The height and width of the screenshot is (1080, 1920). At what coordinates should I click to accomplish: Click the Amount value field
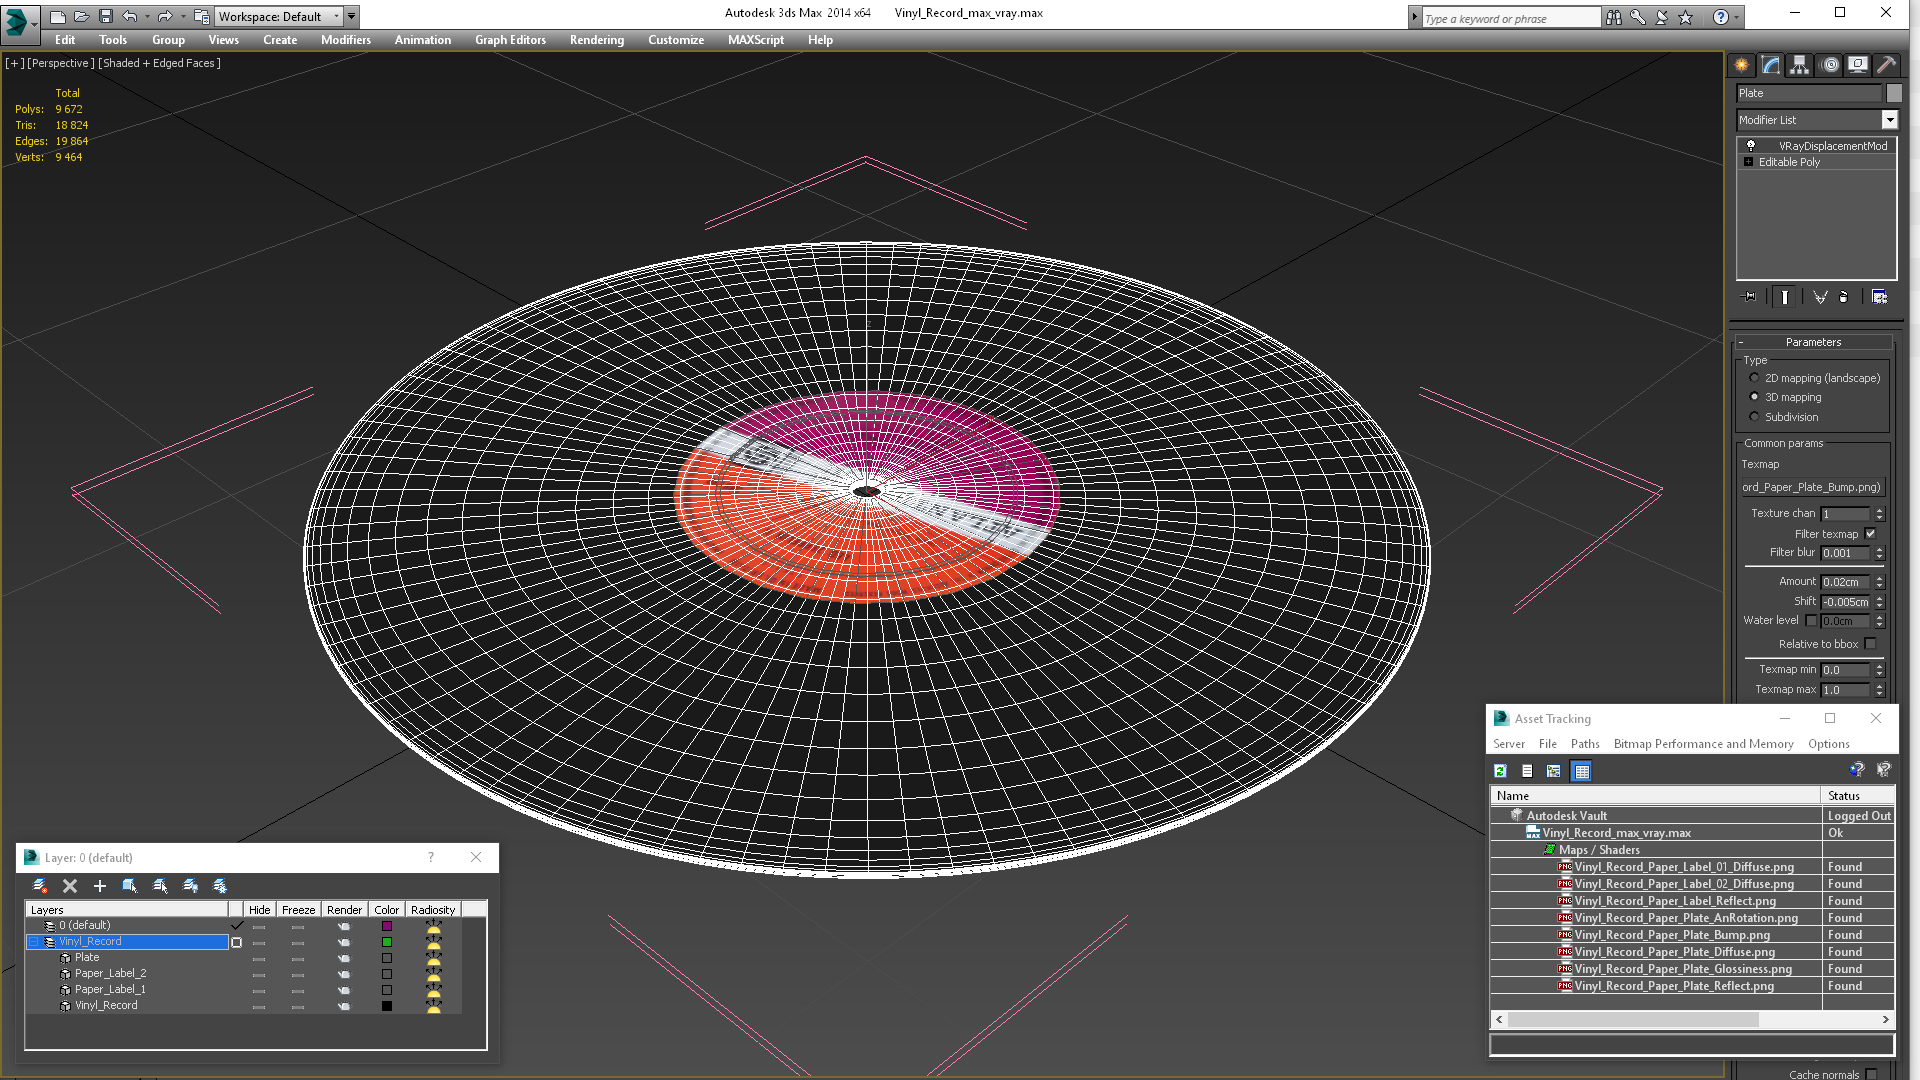click(x=1845, y=582)
